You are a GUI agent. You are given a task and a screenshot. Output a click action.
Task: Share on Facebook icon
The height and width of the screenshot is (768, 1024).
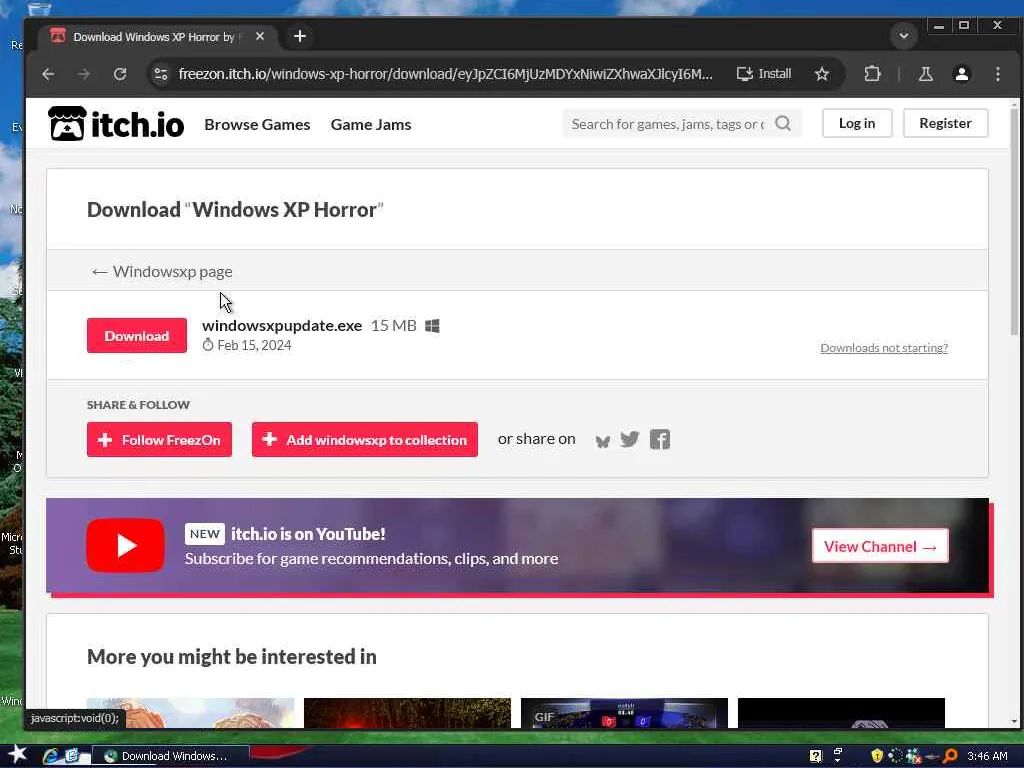[x=660, y=440]
